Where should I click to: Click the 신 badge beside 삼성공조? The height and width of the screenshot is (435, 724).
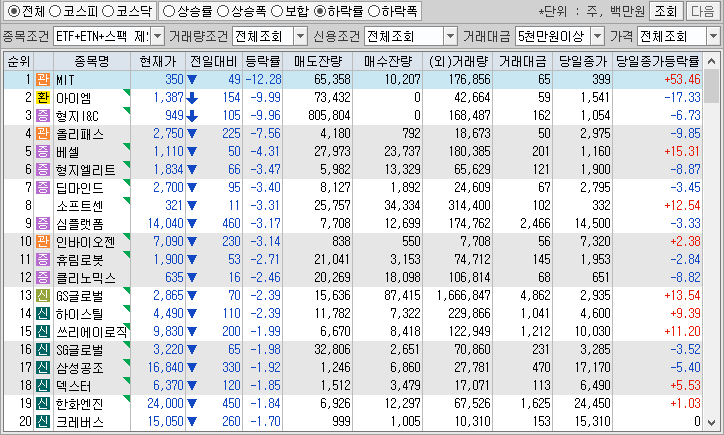(x=43, y=368)
